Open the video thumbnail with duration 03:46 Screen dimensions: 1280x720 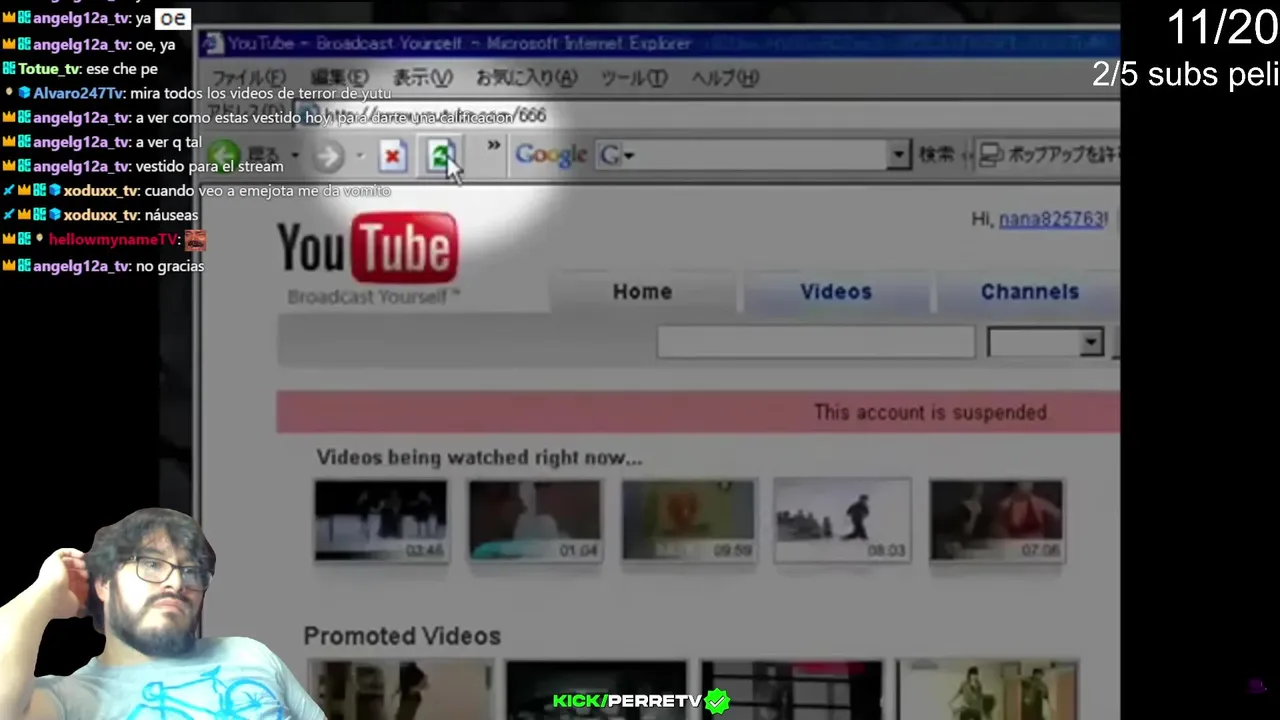[381, 520]
